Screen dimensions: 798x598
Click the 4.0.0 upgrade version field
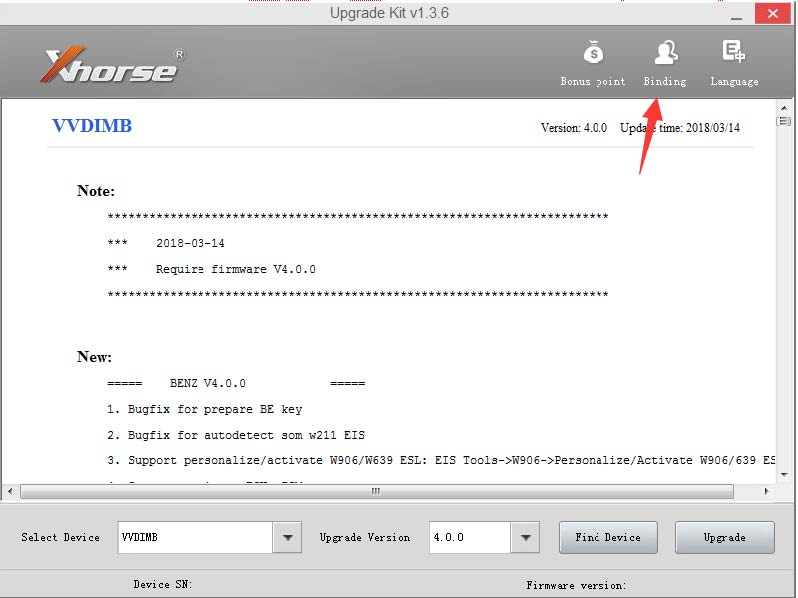(x=470, y=537)
